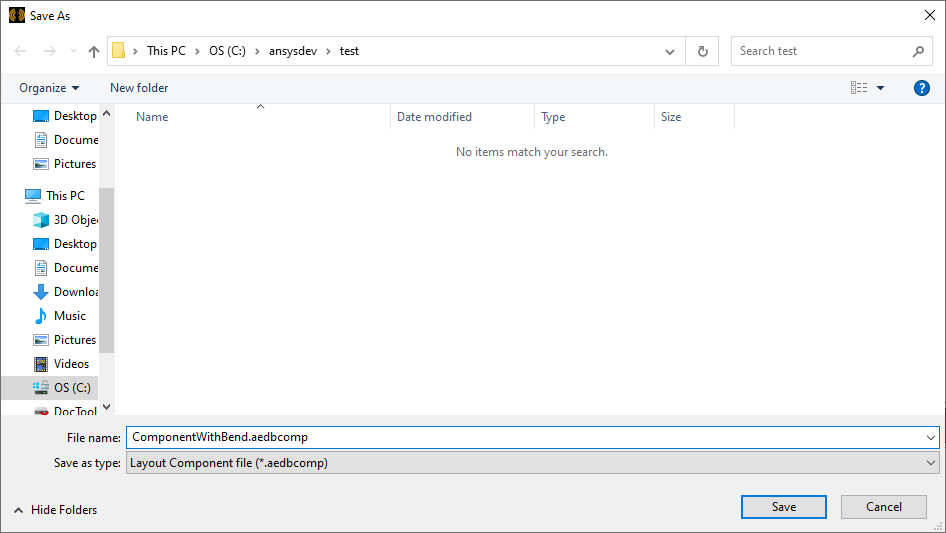
Task: Click the search magnifier icon
Action: click(918, 51)
